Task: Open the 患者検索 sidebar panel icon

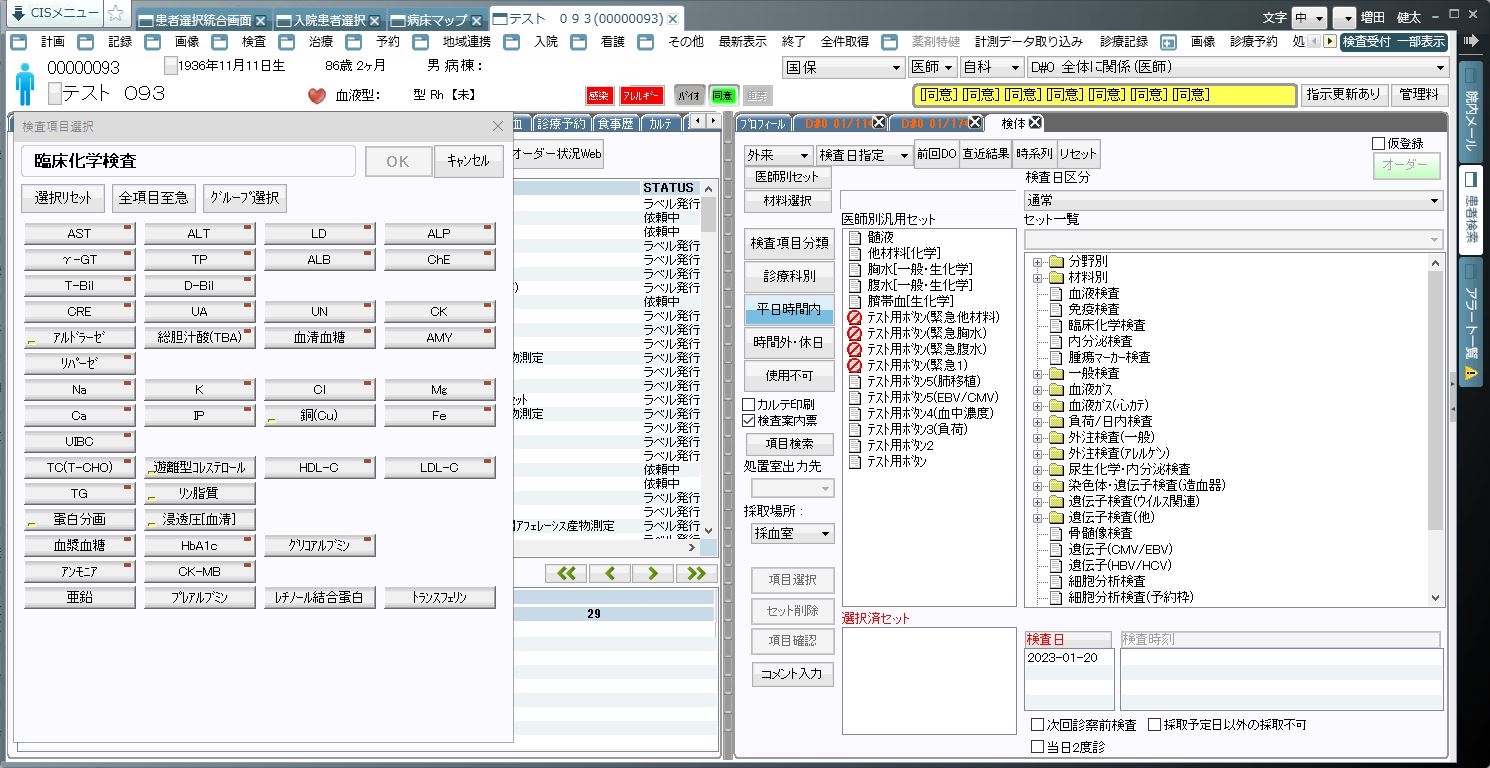Action: click(x=1471, y=210)
